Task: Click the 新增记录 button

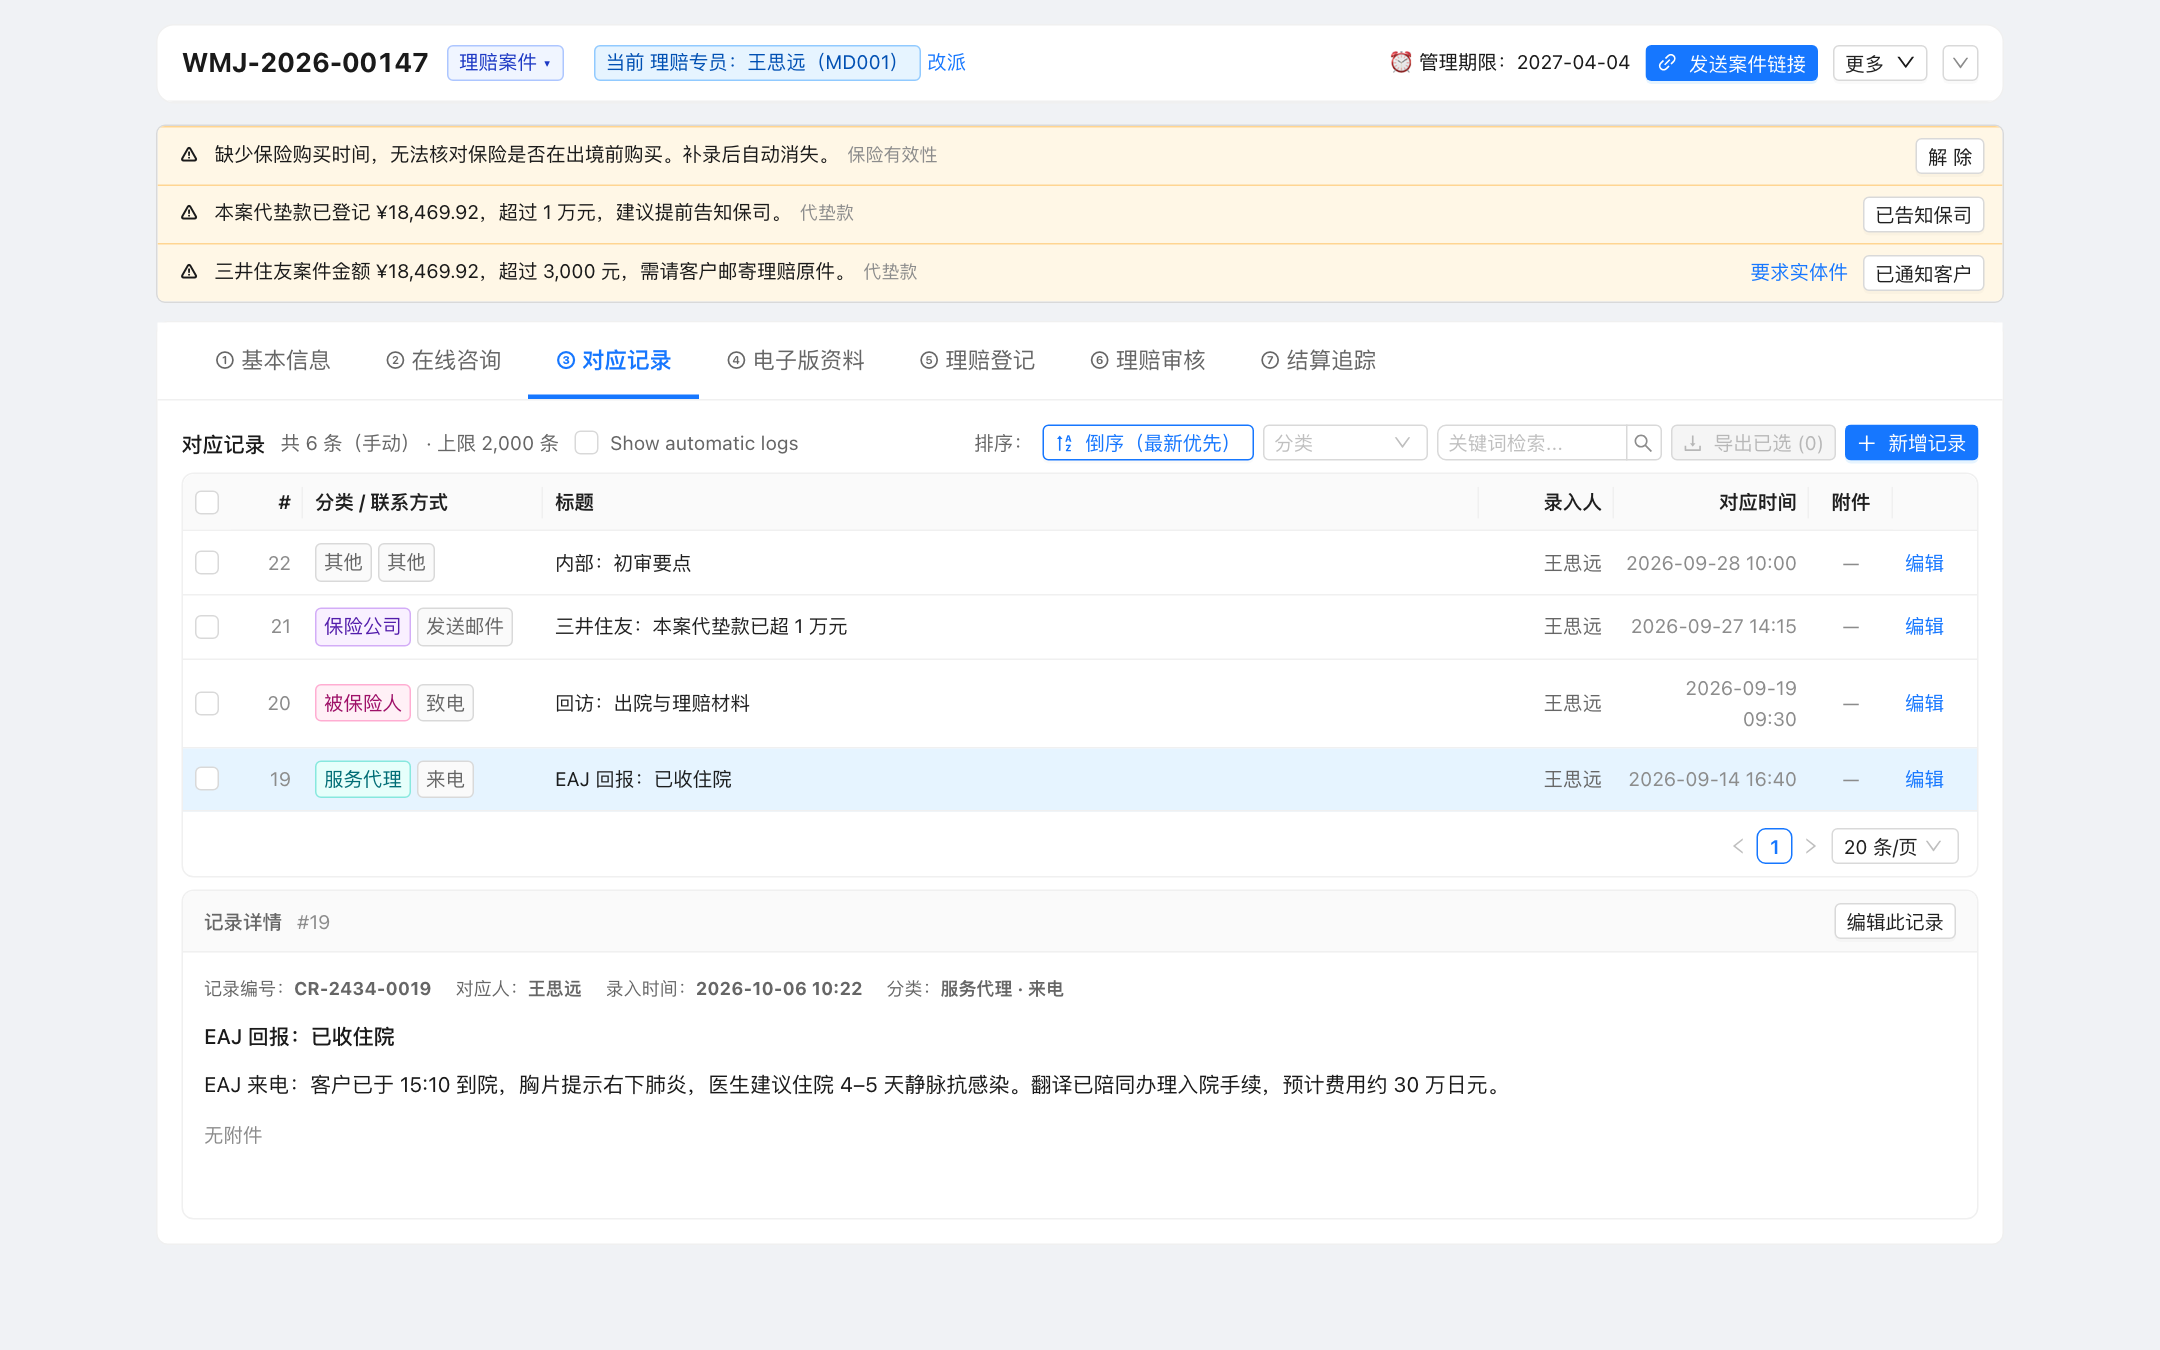Action: (1911, 443)
